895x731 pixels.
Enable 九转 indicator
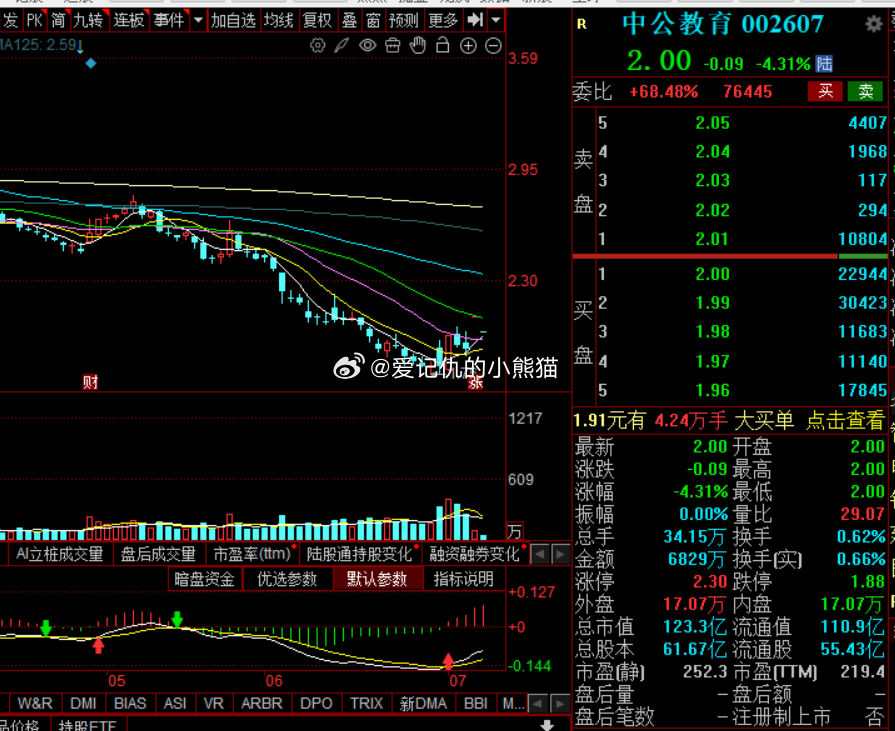click(88, 21)
